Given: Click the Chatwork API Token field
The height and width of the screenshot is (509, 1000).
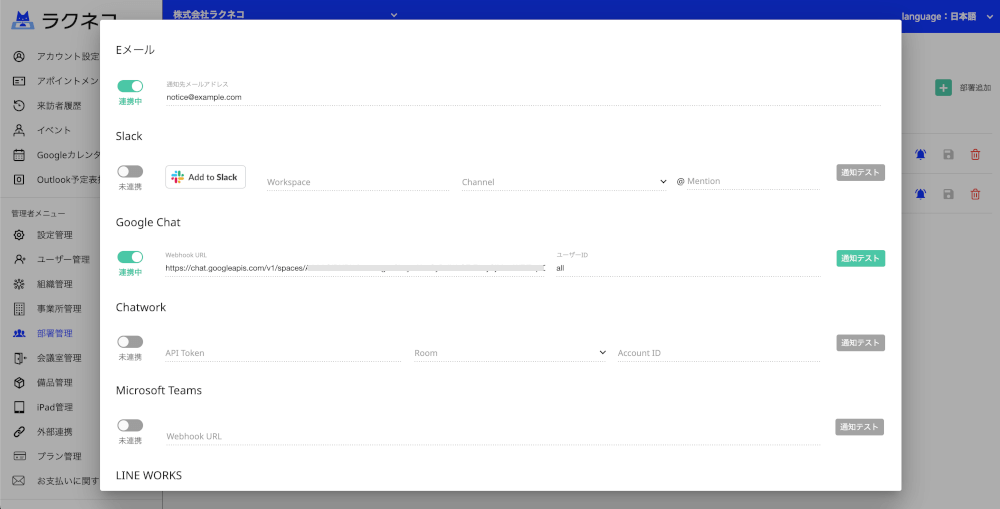Looking at the screenshot, I should [x=283, y=353].
